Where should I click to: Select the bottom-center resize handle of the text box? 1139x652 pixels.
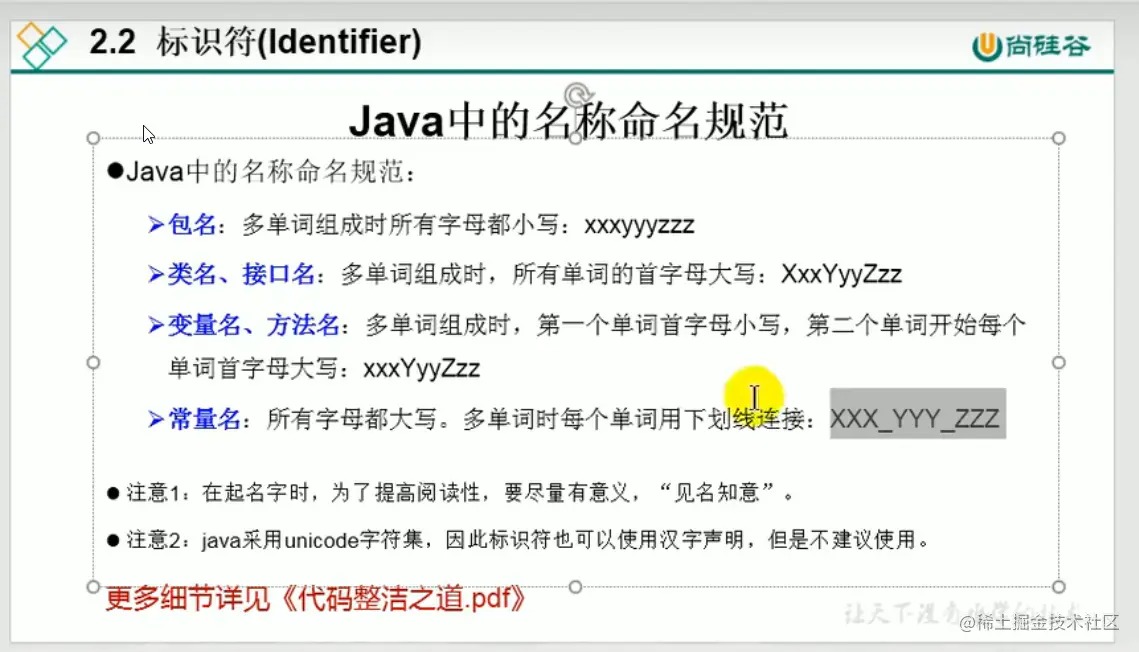(575, 587)
